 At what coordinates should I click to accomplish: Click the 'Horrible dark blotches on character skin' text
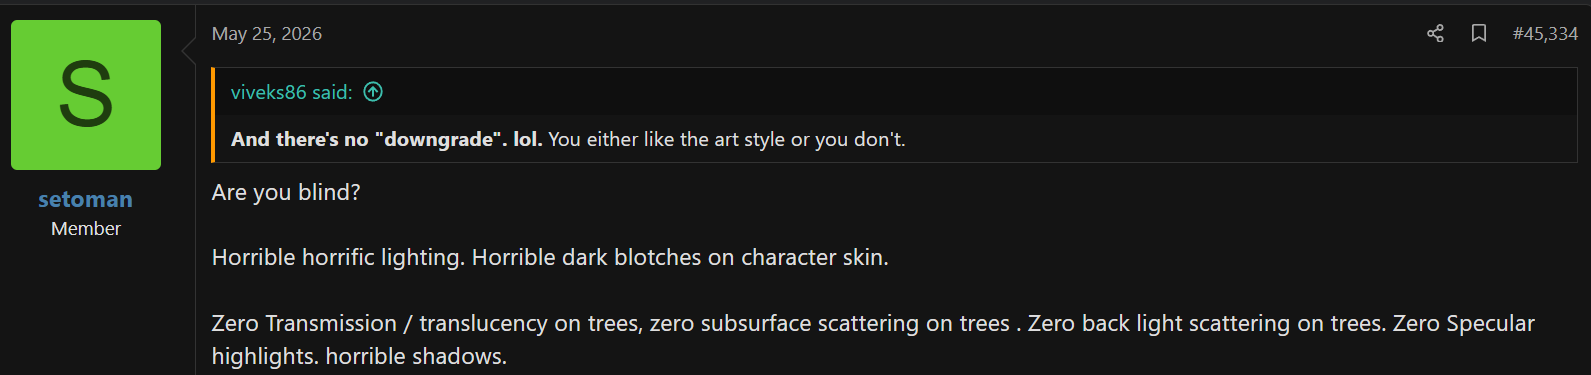point(680,257)
